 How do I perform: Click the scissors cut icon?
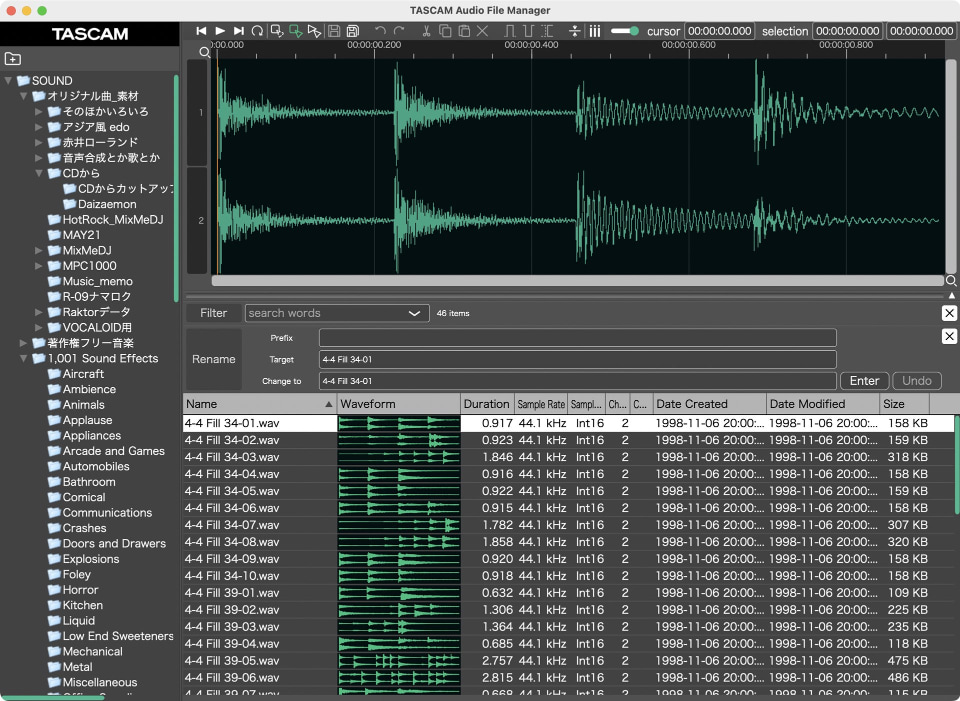pos(427,32)
